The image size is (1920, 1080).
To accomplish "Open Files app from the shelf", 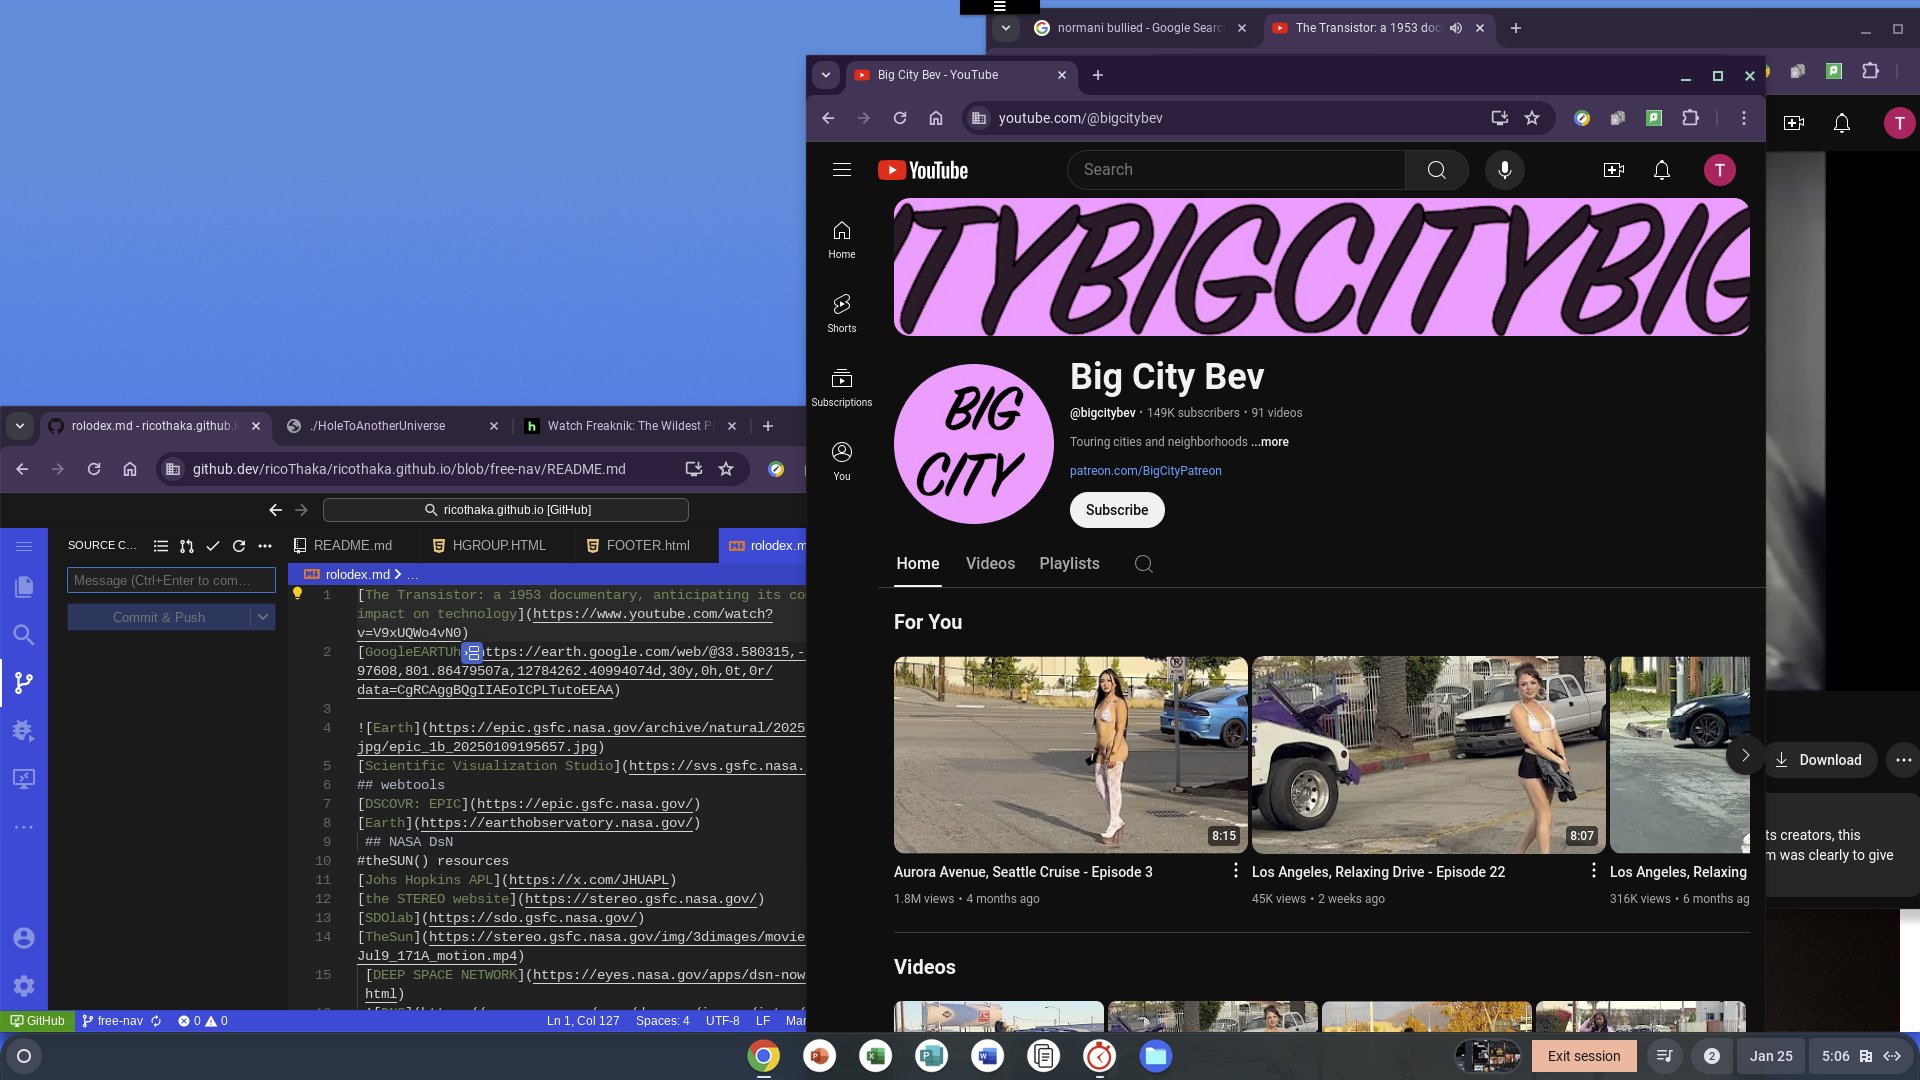I will (x=1155, y=1056).
